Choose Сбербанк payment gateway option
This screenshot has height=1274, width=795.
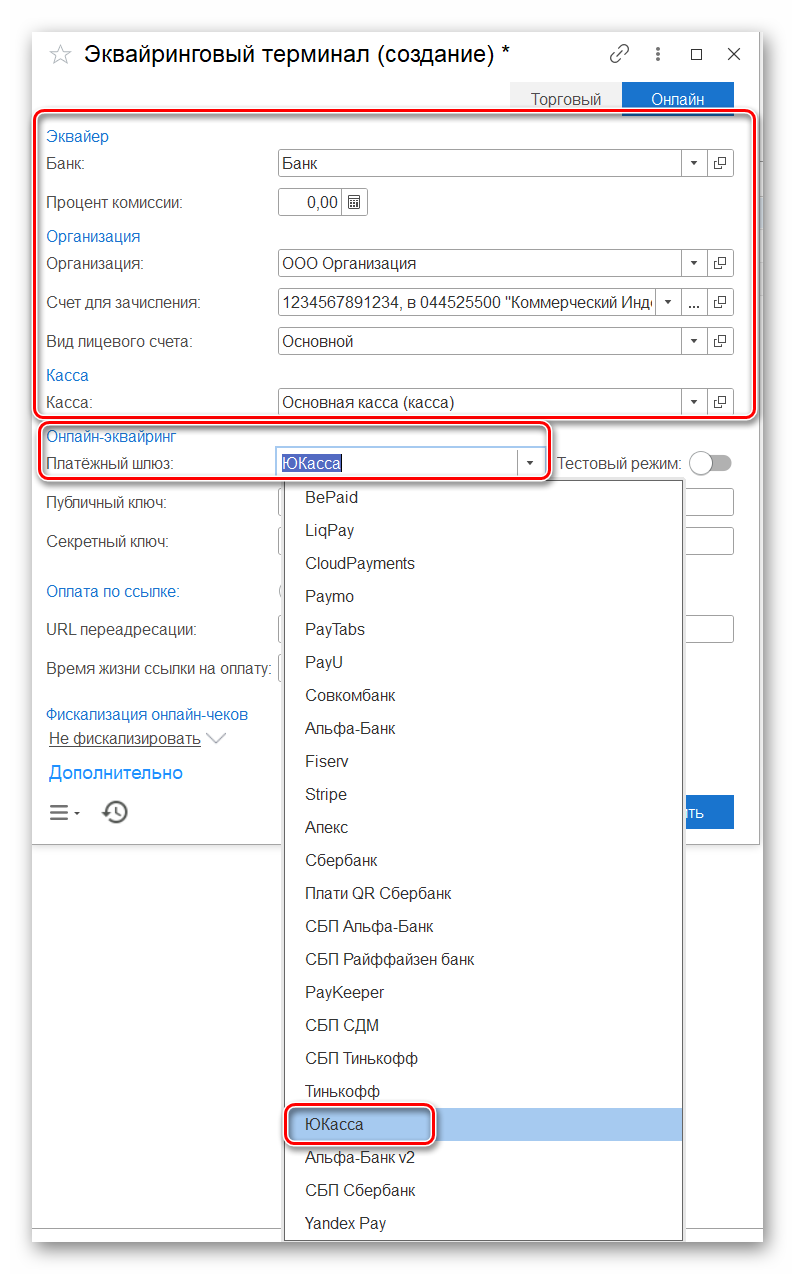[341, 860]
